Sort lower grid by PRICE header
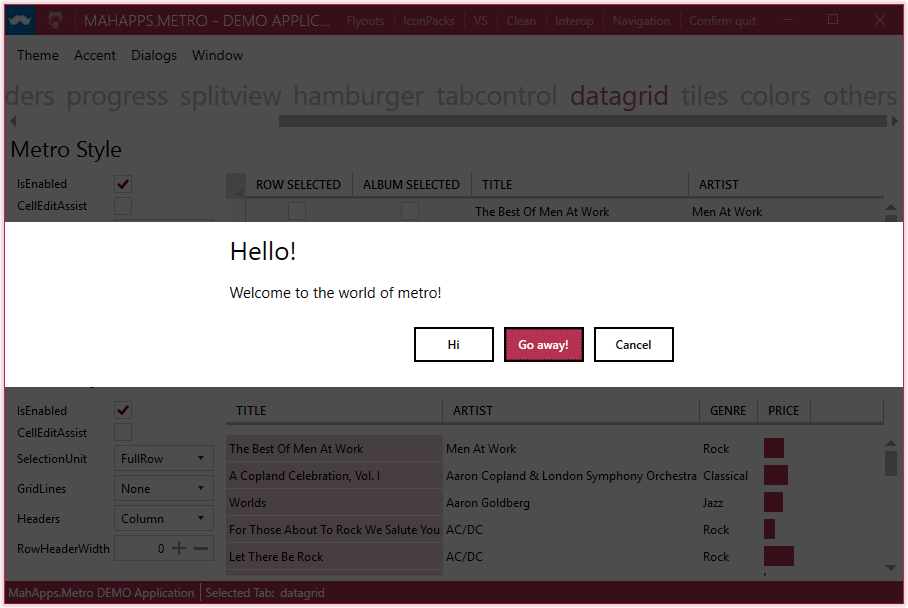This screenshot has width=908, height=608. click(783, 411)
